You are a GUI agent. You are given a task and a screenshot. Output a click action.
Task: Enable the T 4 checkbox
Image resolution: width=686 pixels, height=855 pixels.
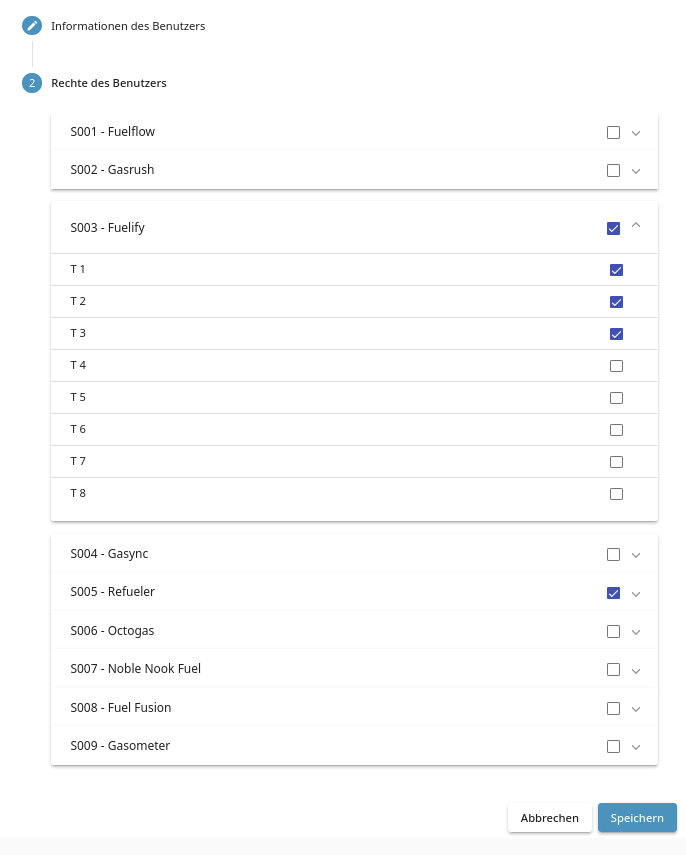(616, 366)
